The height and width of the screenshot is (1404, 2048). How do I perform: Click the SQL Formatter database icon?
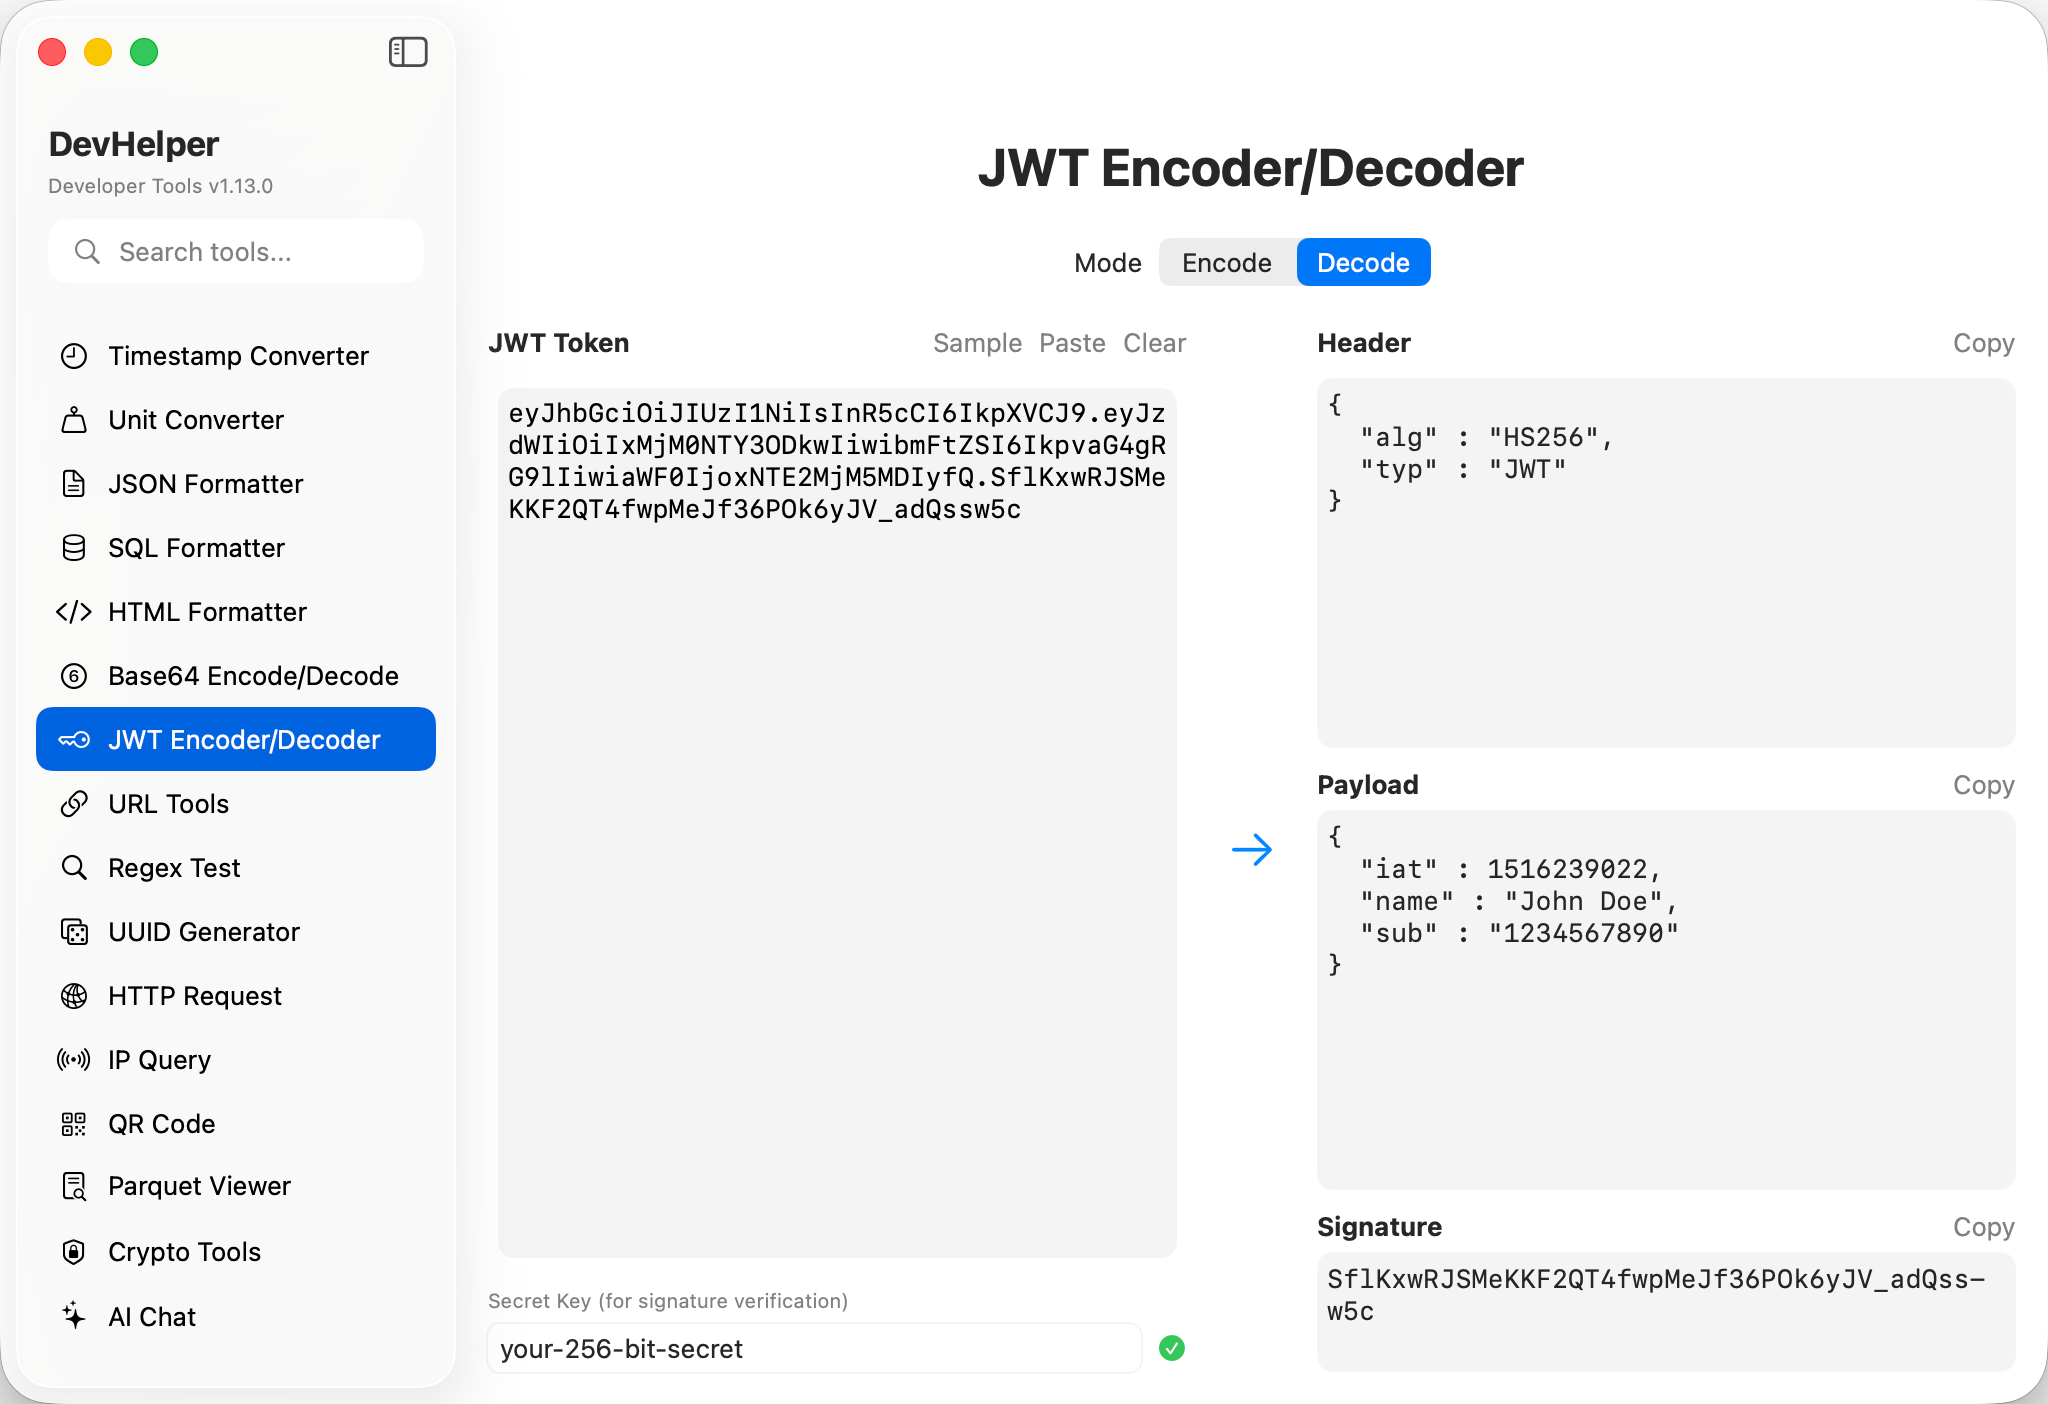pos(74,548)
